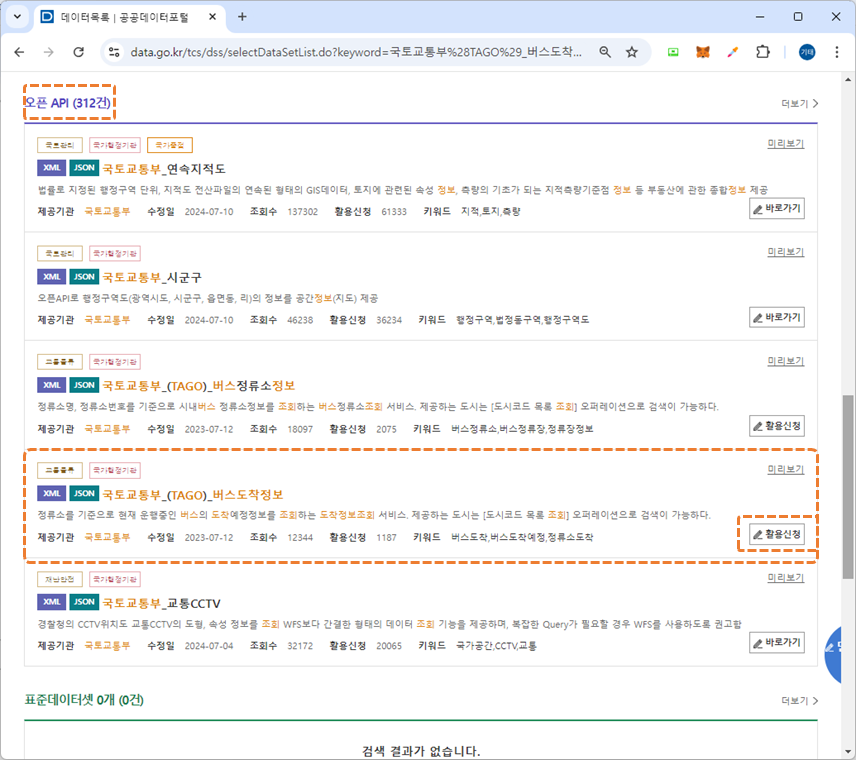Open 국토교통부_(TAGO)_버스도착정보 title
856x760 pixels.
(x=193, y=495)
